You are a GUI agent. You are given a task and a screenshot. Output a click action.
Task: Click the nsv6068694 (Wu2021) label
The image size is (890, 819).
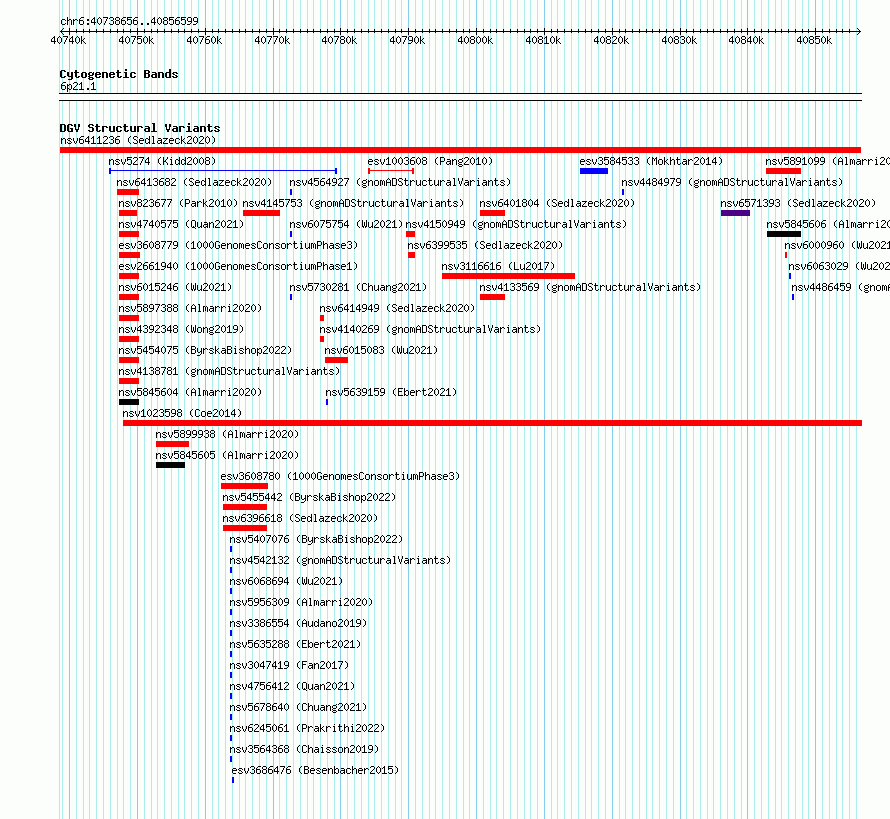(286, 581)
